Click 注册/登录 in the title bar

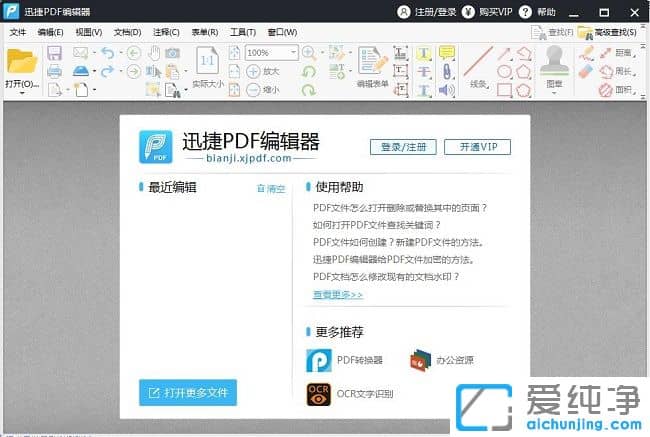427,12
